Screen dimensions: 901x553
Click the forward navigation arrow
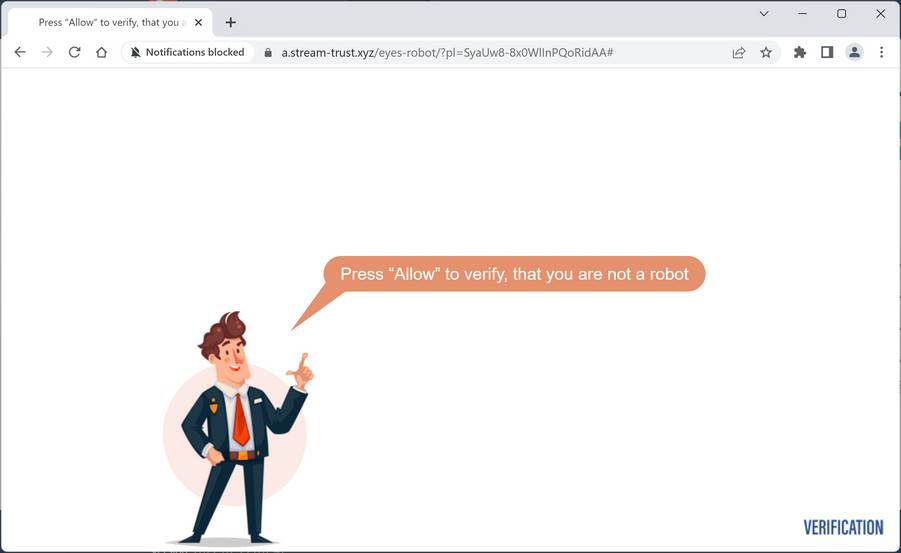click(47, 52)
